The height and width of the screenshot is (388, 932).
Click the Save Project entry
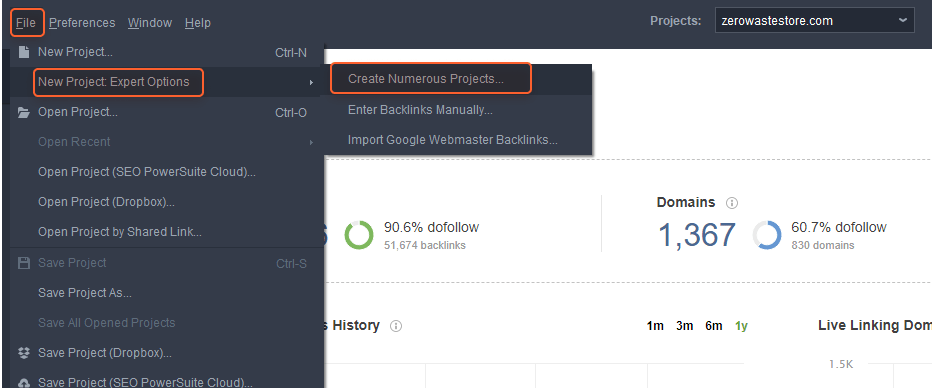pyautogui.click(x=167, y=263)
